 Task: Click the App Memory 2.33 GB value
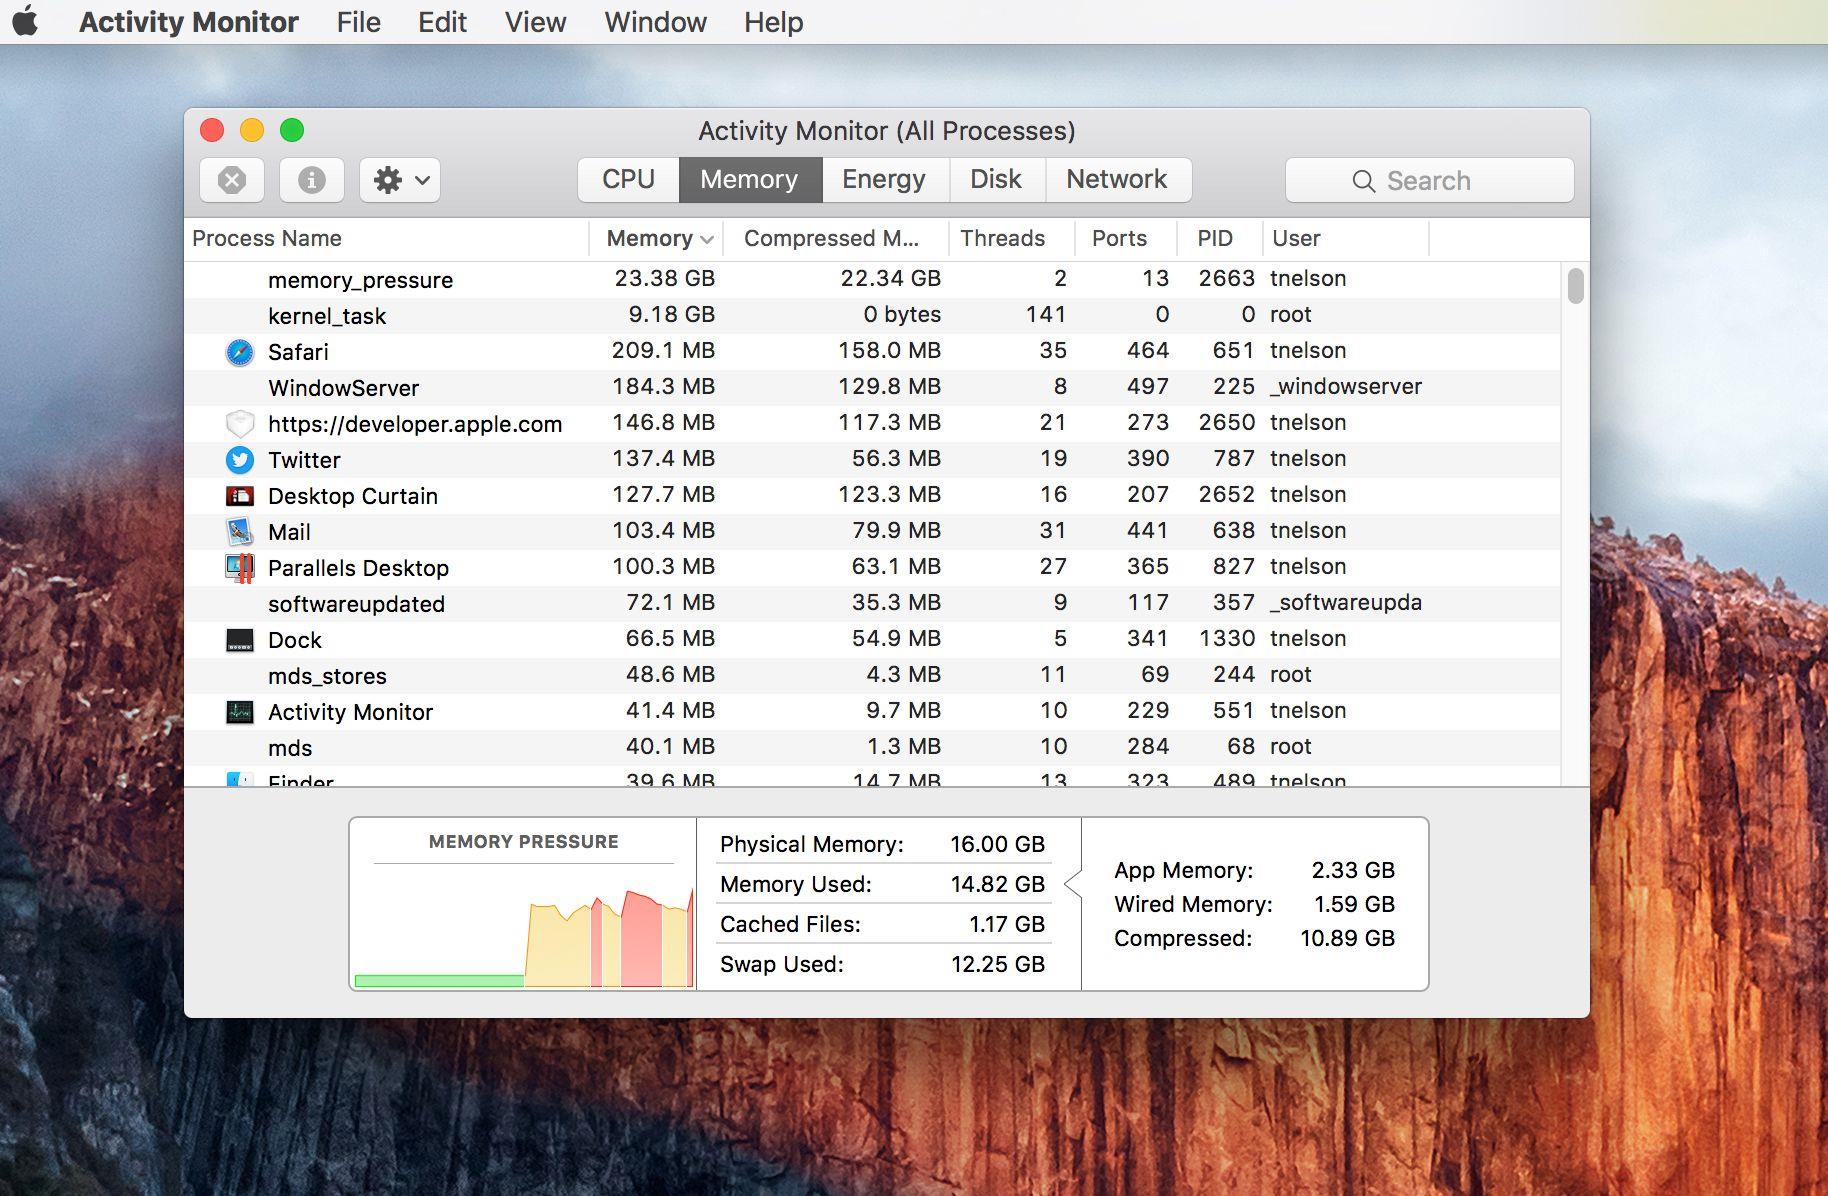(1353, 870)
